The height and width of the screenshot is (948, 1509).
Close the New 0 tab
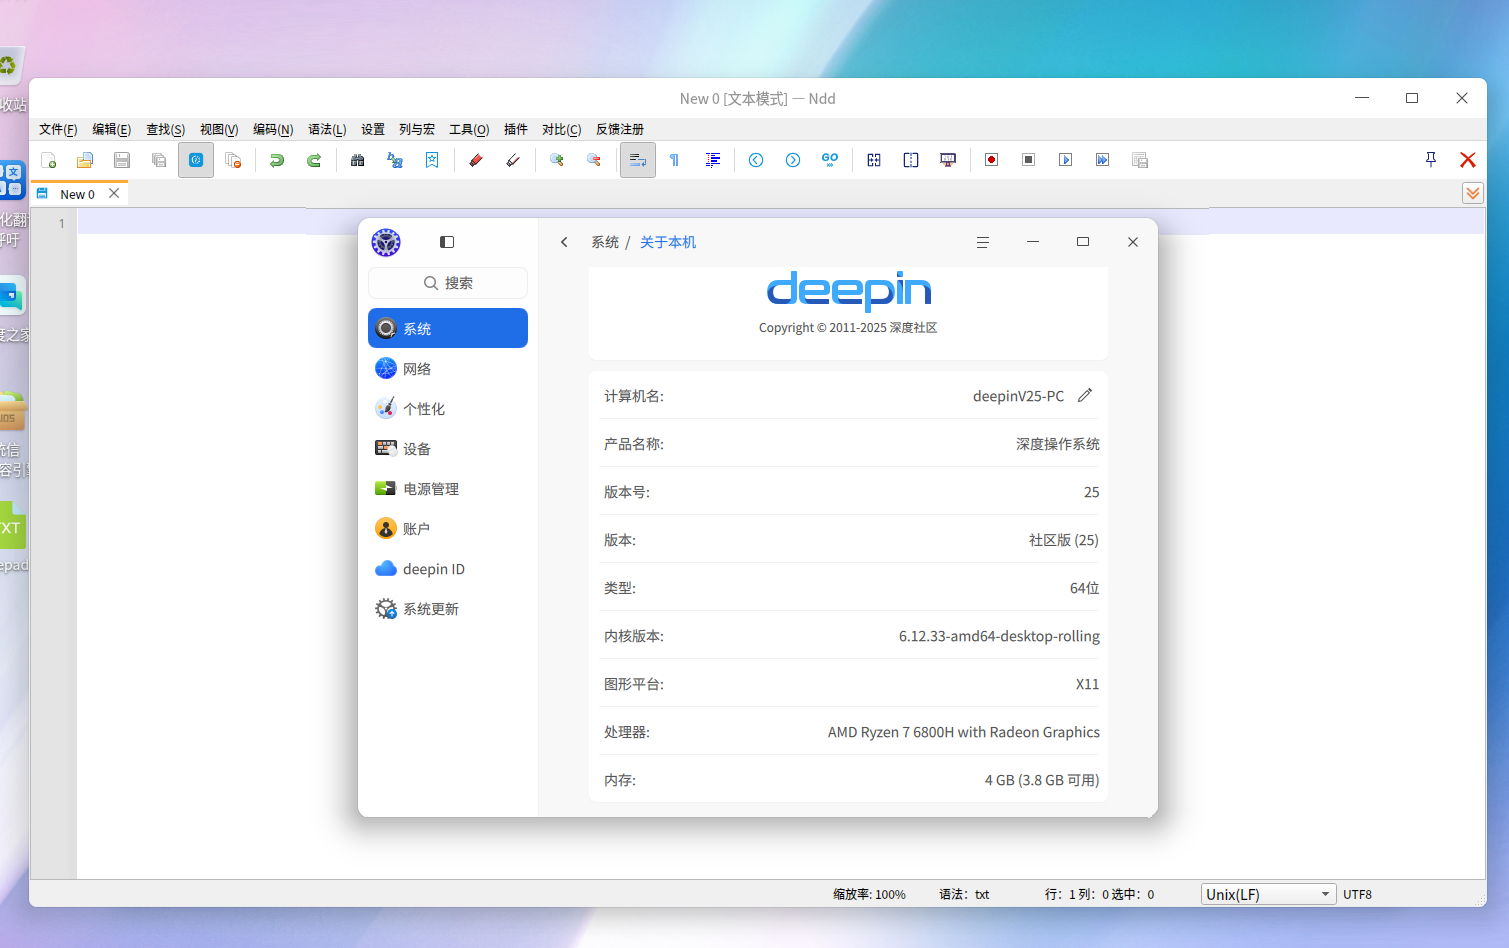pos(114,193)
